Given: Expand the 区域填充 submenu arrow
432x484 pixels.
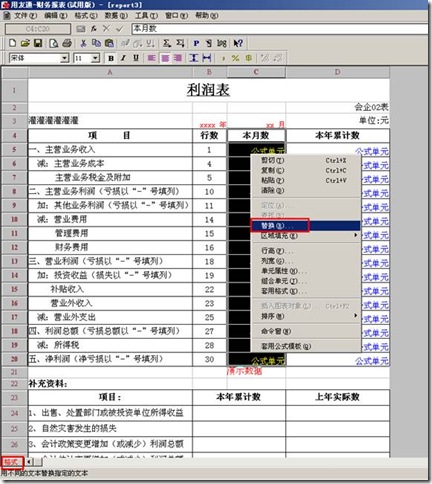Looking at the screenshot, I should (356, 235).
